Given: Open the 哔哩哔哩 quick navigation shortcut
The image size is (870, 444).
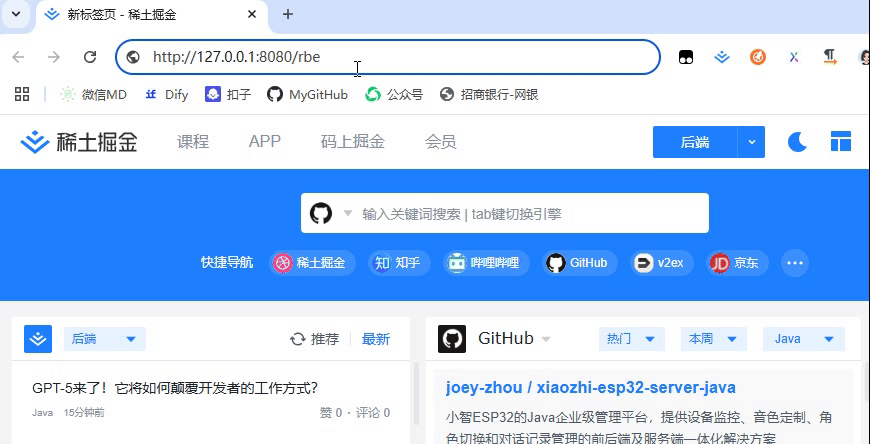Looking at the screenshot, I should pos(486,263).
